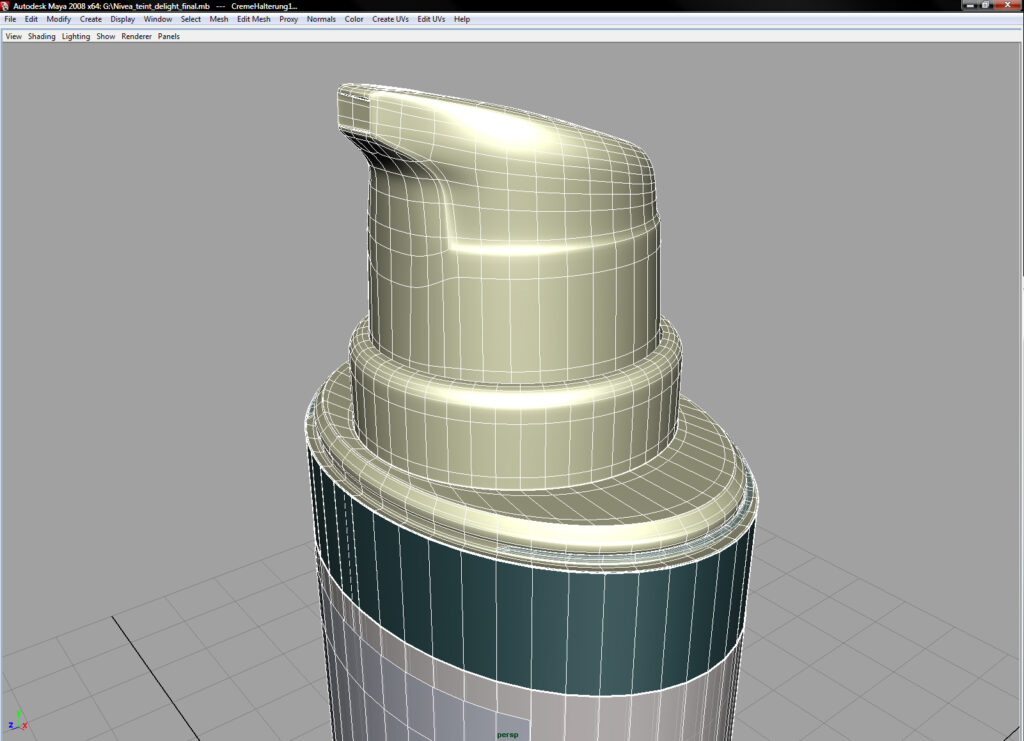Open the Modify menu
Viewport: 1024px width, 741px height.
tap(59, 19)
